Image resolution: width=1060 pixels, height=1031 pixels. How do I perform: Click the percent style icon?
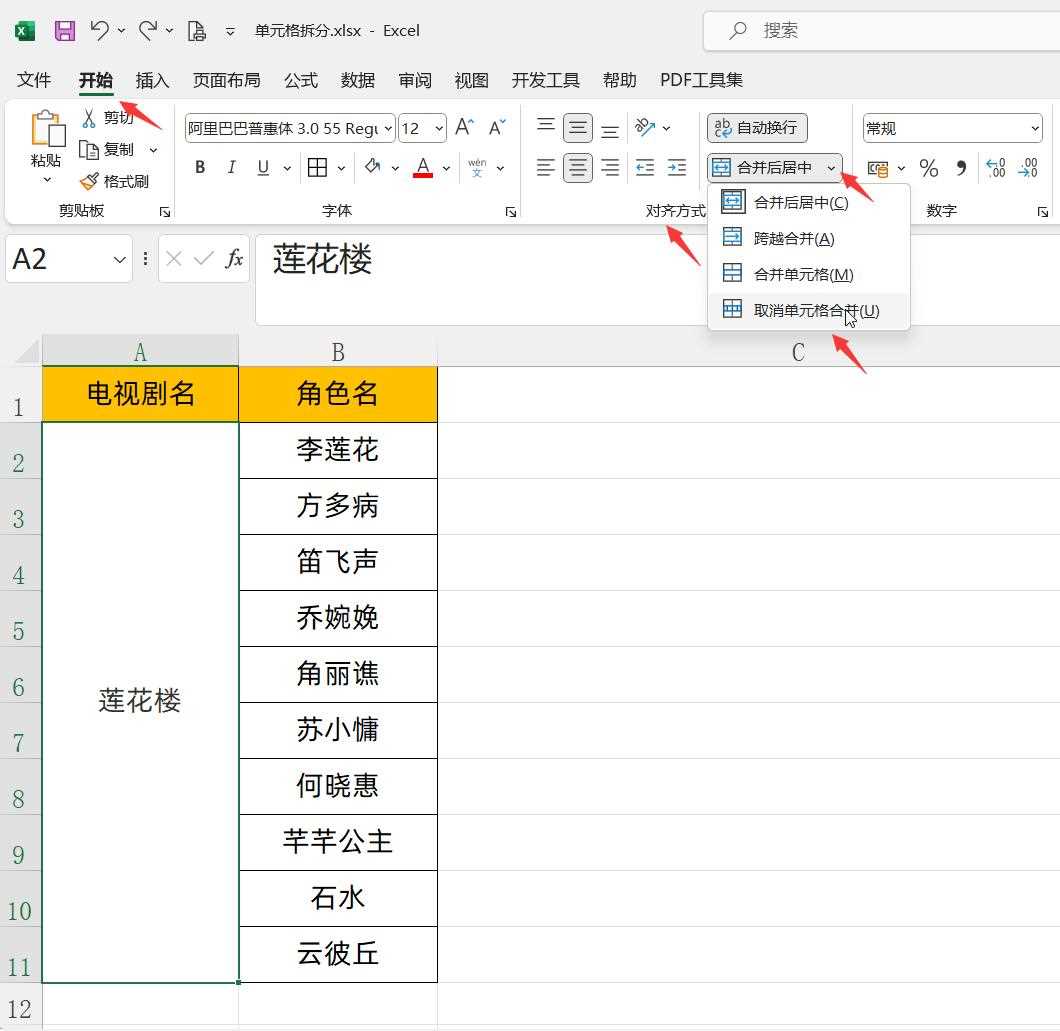[929, 168]
